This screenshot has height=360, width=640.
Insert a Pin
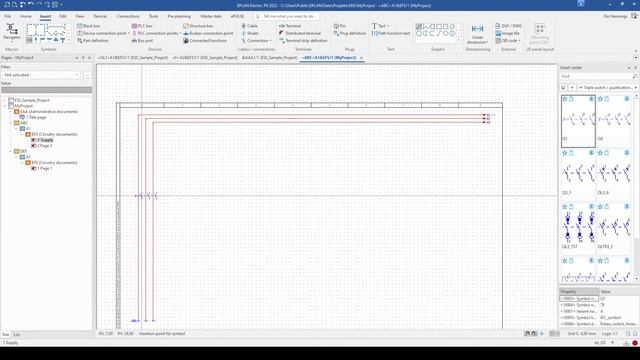point(340,26)
